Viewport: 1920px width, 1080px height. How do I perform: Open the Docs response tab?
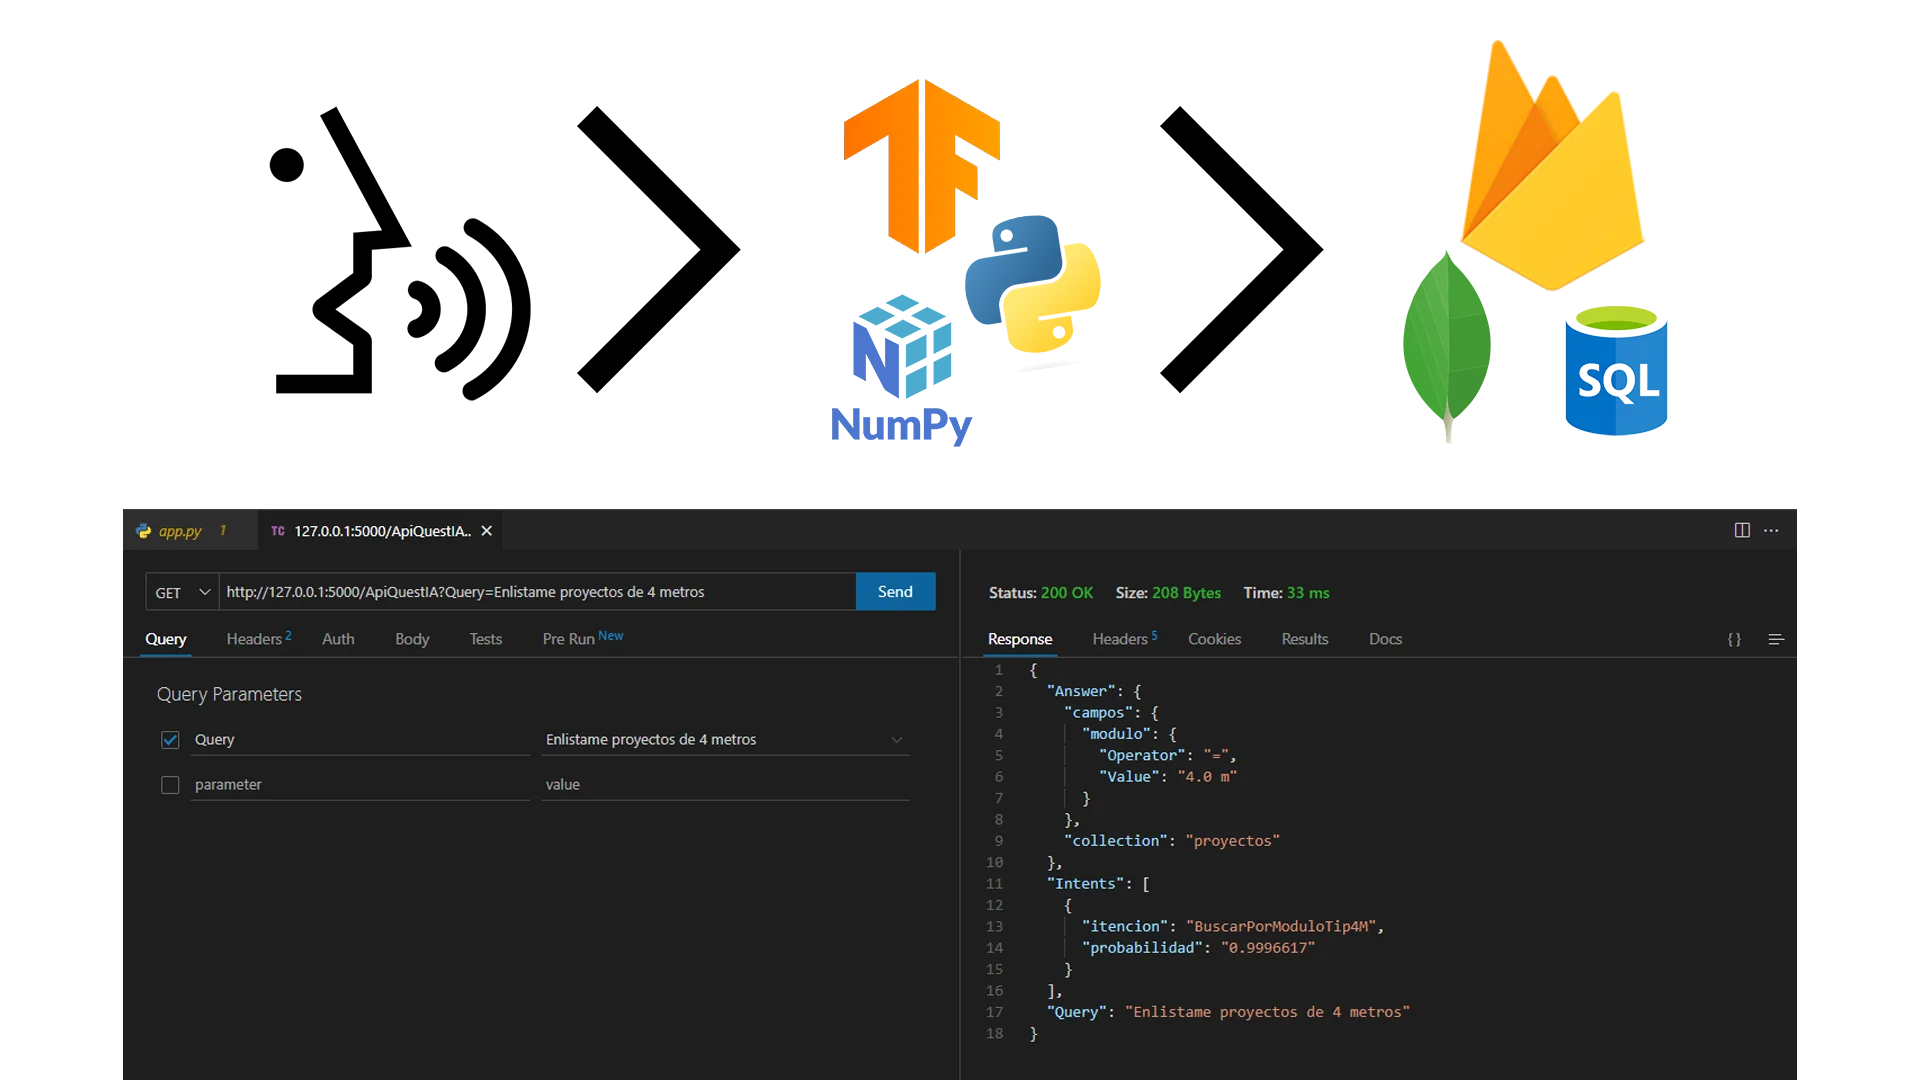click(1385, 639)
